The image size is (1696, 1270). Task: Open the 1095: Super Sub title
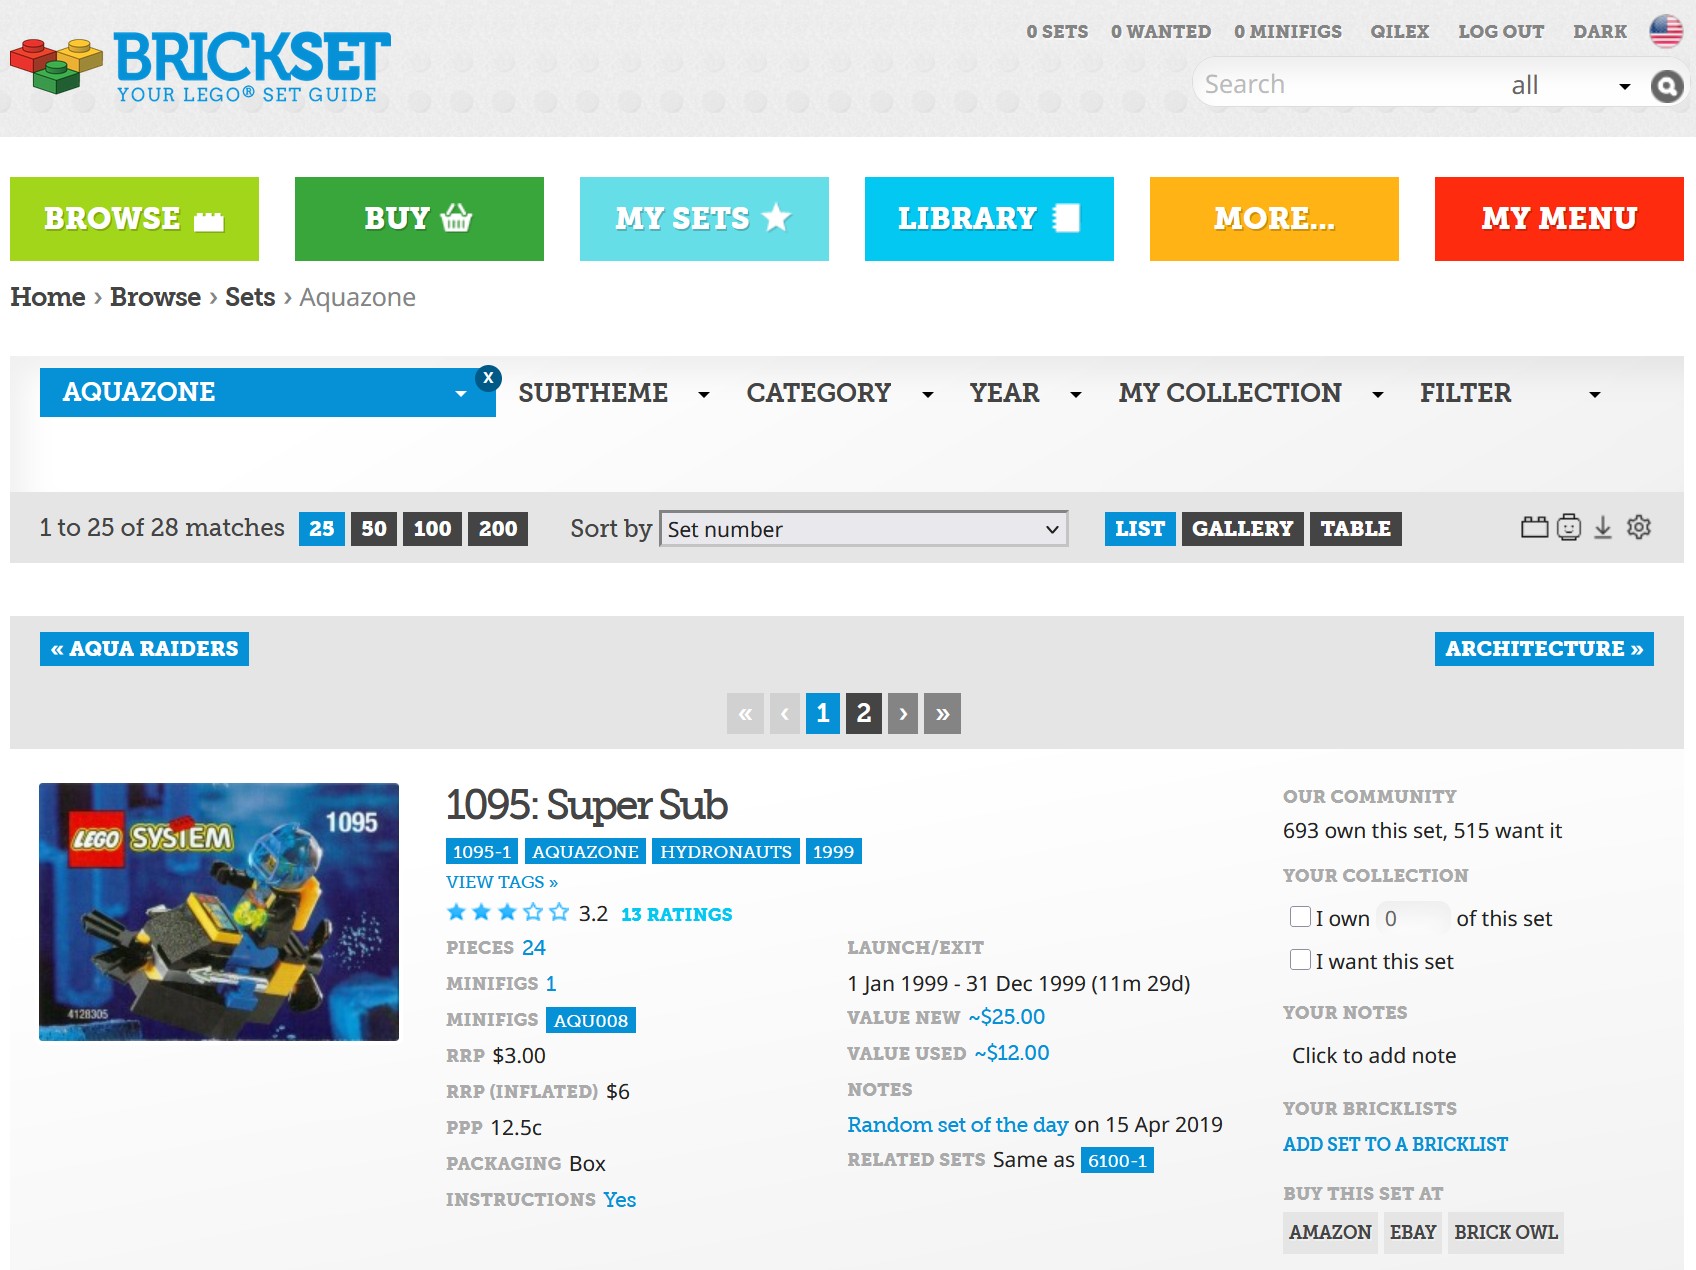(587, 805)
